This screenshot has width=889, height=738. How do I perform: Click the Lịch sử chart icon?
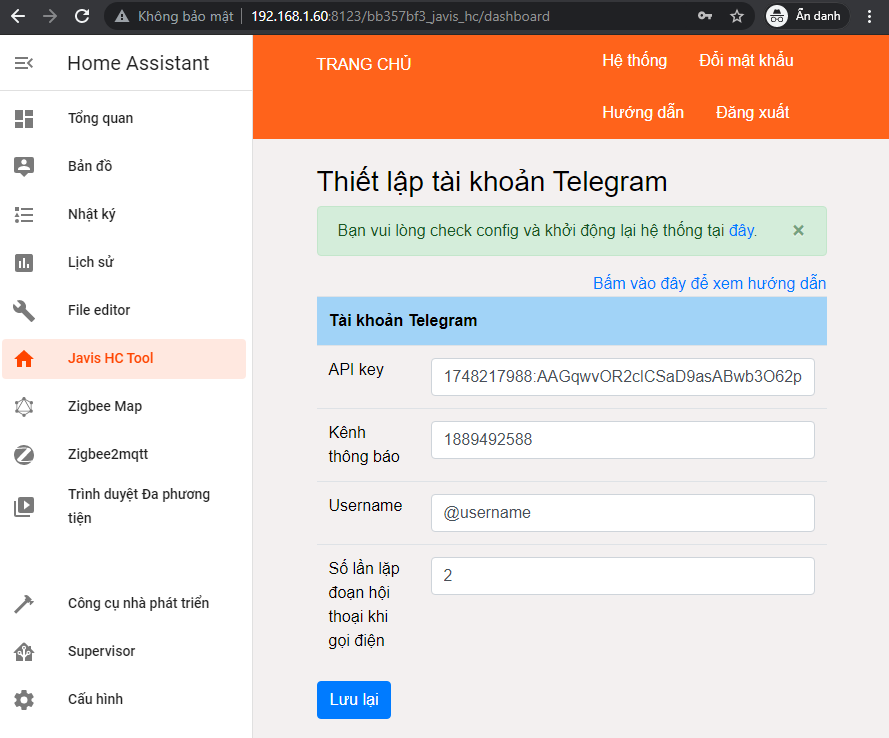click(24, 262)
